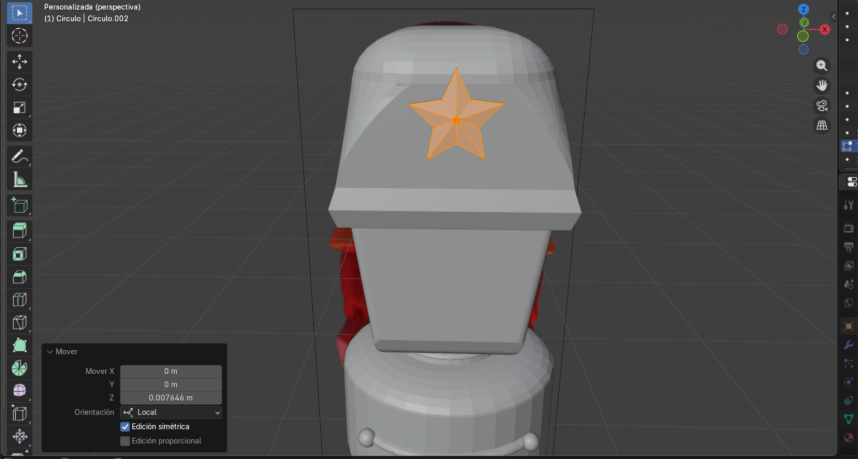The width and height of the screenshot is (858, 459).
Task: Toggle the camera view button
Action: click(x=821, y=105)
